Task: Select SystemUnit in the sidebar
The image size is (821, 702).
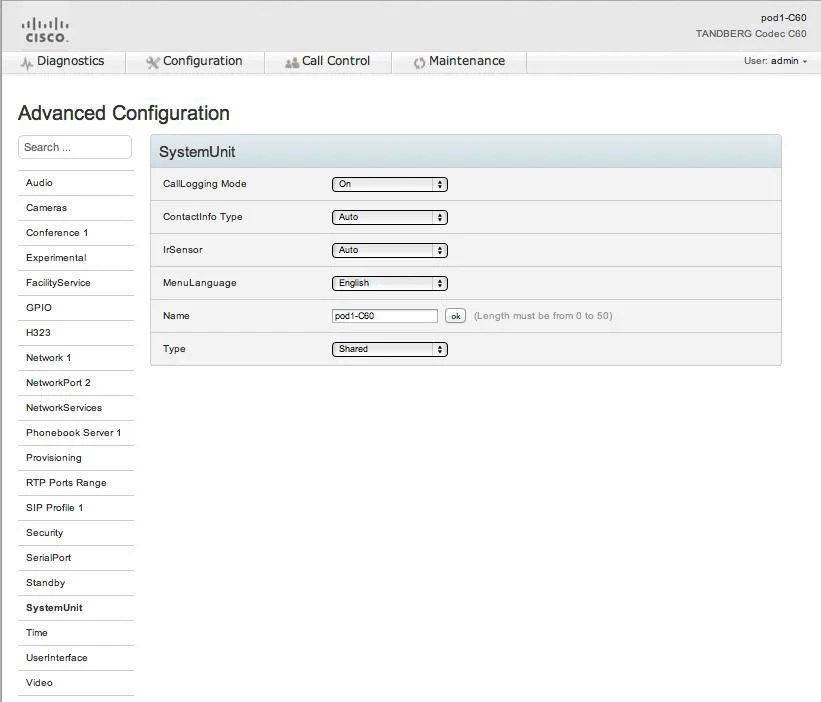Action: click(x=76, y=608)
